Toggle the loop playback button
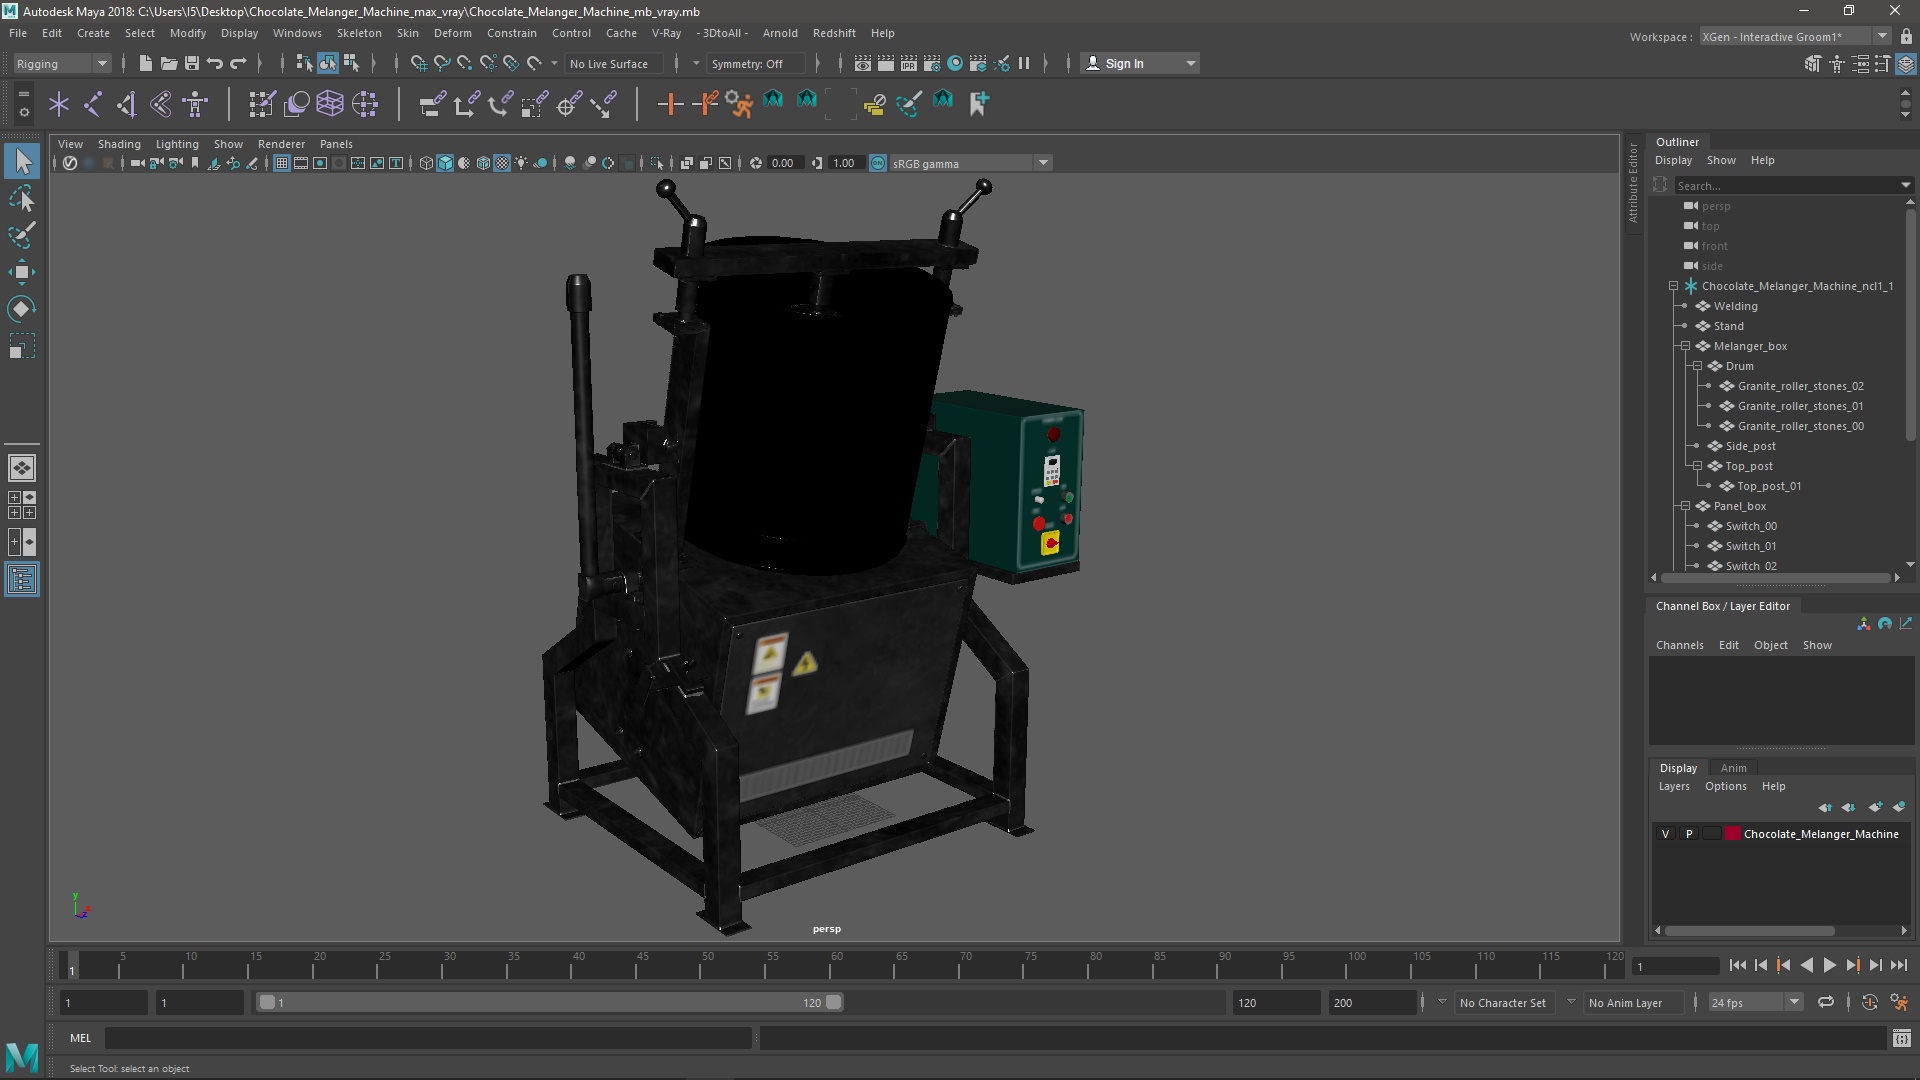 pos(1826,1002)
